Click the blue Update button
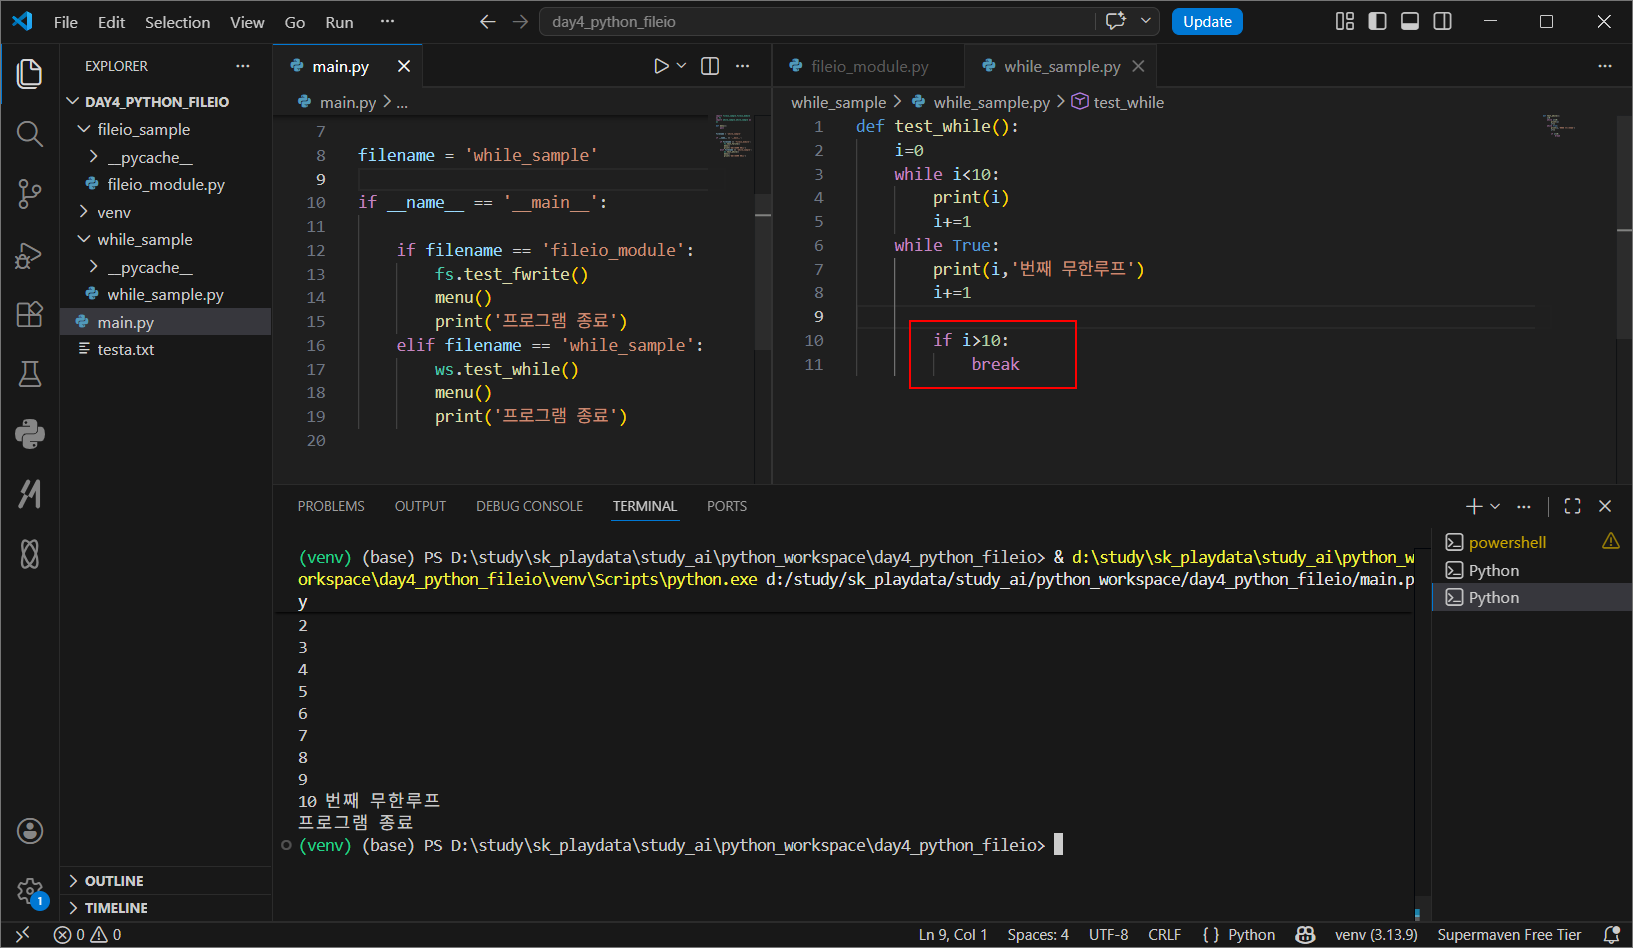 (1207, 21)
